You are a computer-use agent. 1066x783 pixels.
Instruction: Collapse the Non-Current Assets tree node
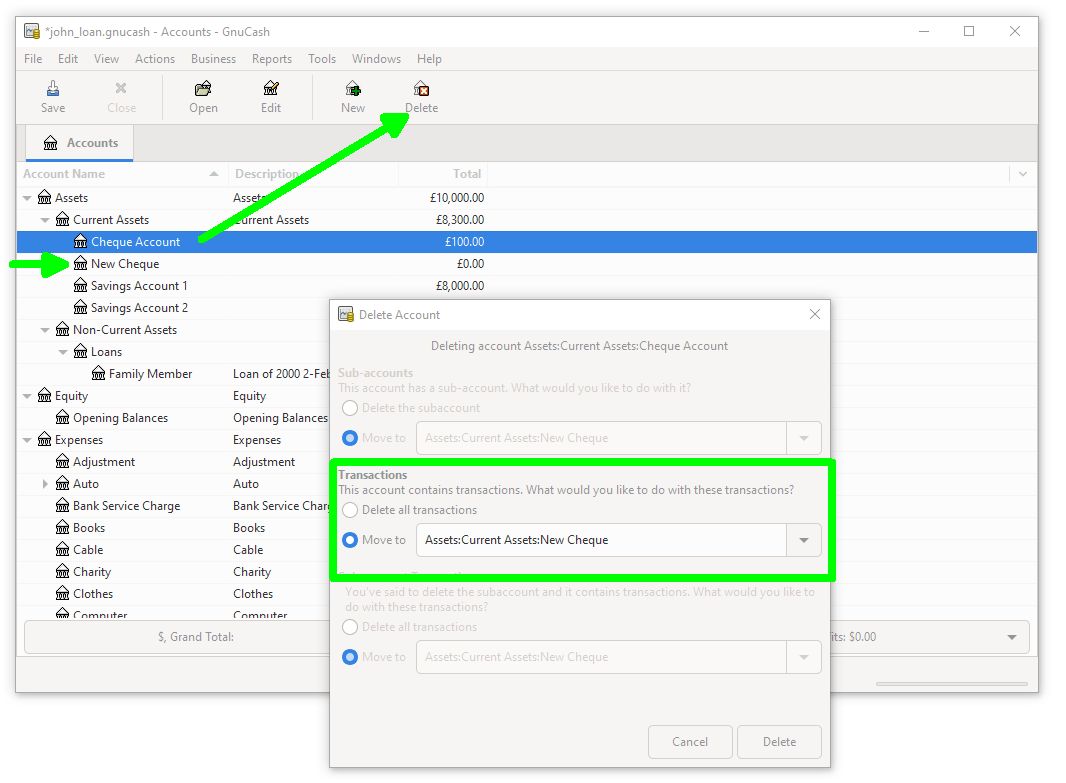tap(45, 330)
